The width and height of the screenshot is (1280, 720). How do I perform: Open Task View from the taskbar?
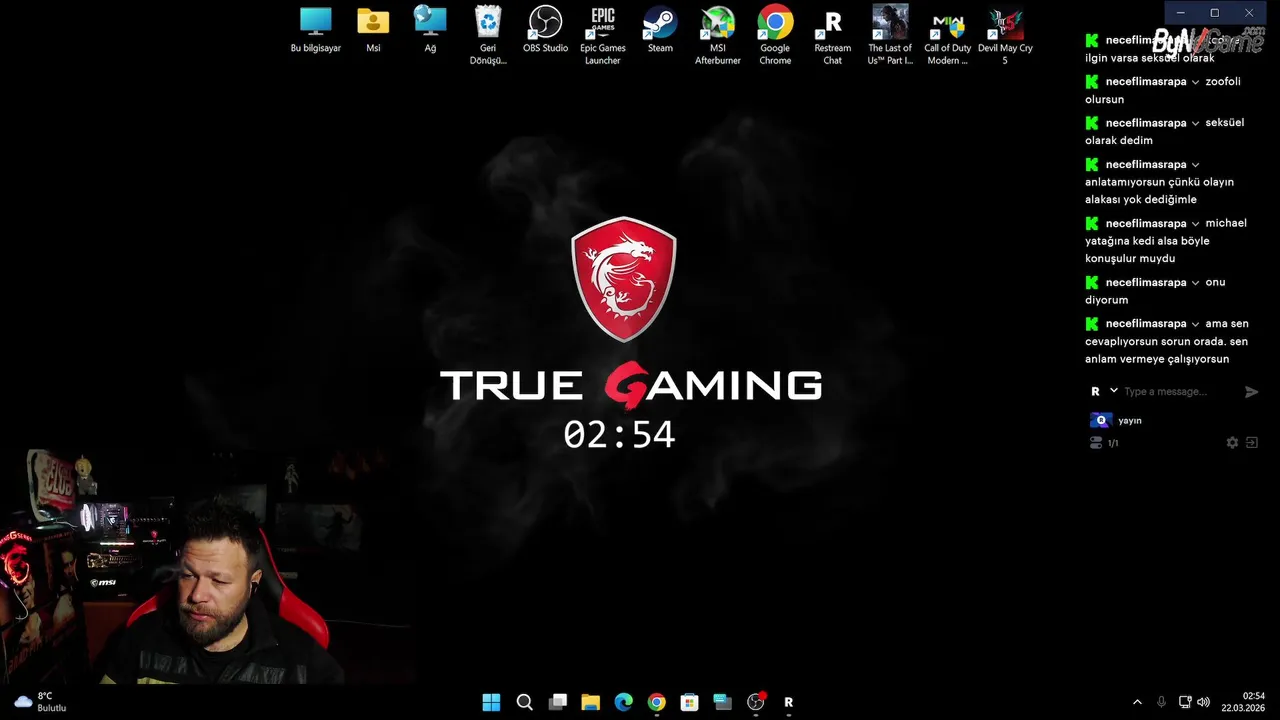(x=558, y=702)
